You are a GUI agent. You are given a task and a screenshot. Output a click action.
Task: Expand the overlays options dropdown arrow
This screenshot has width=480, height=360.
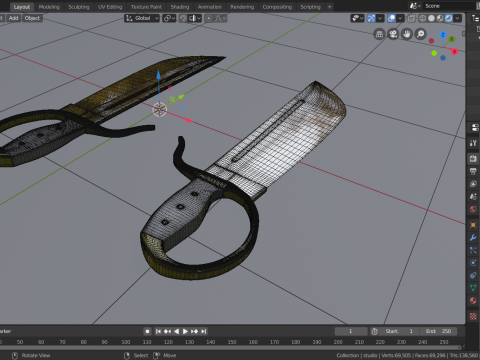click(x=400, y=18)
